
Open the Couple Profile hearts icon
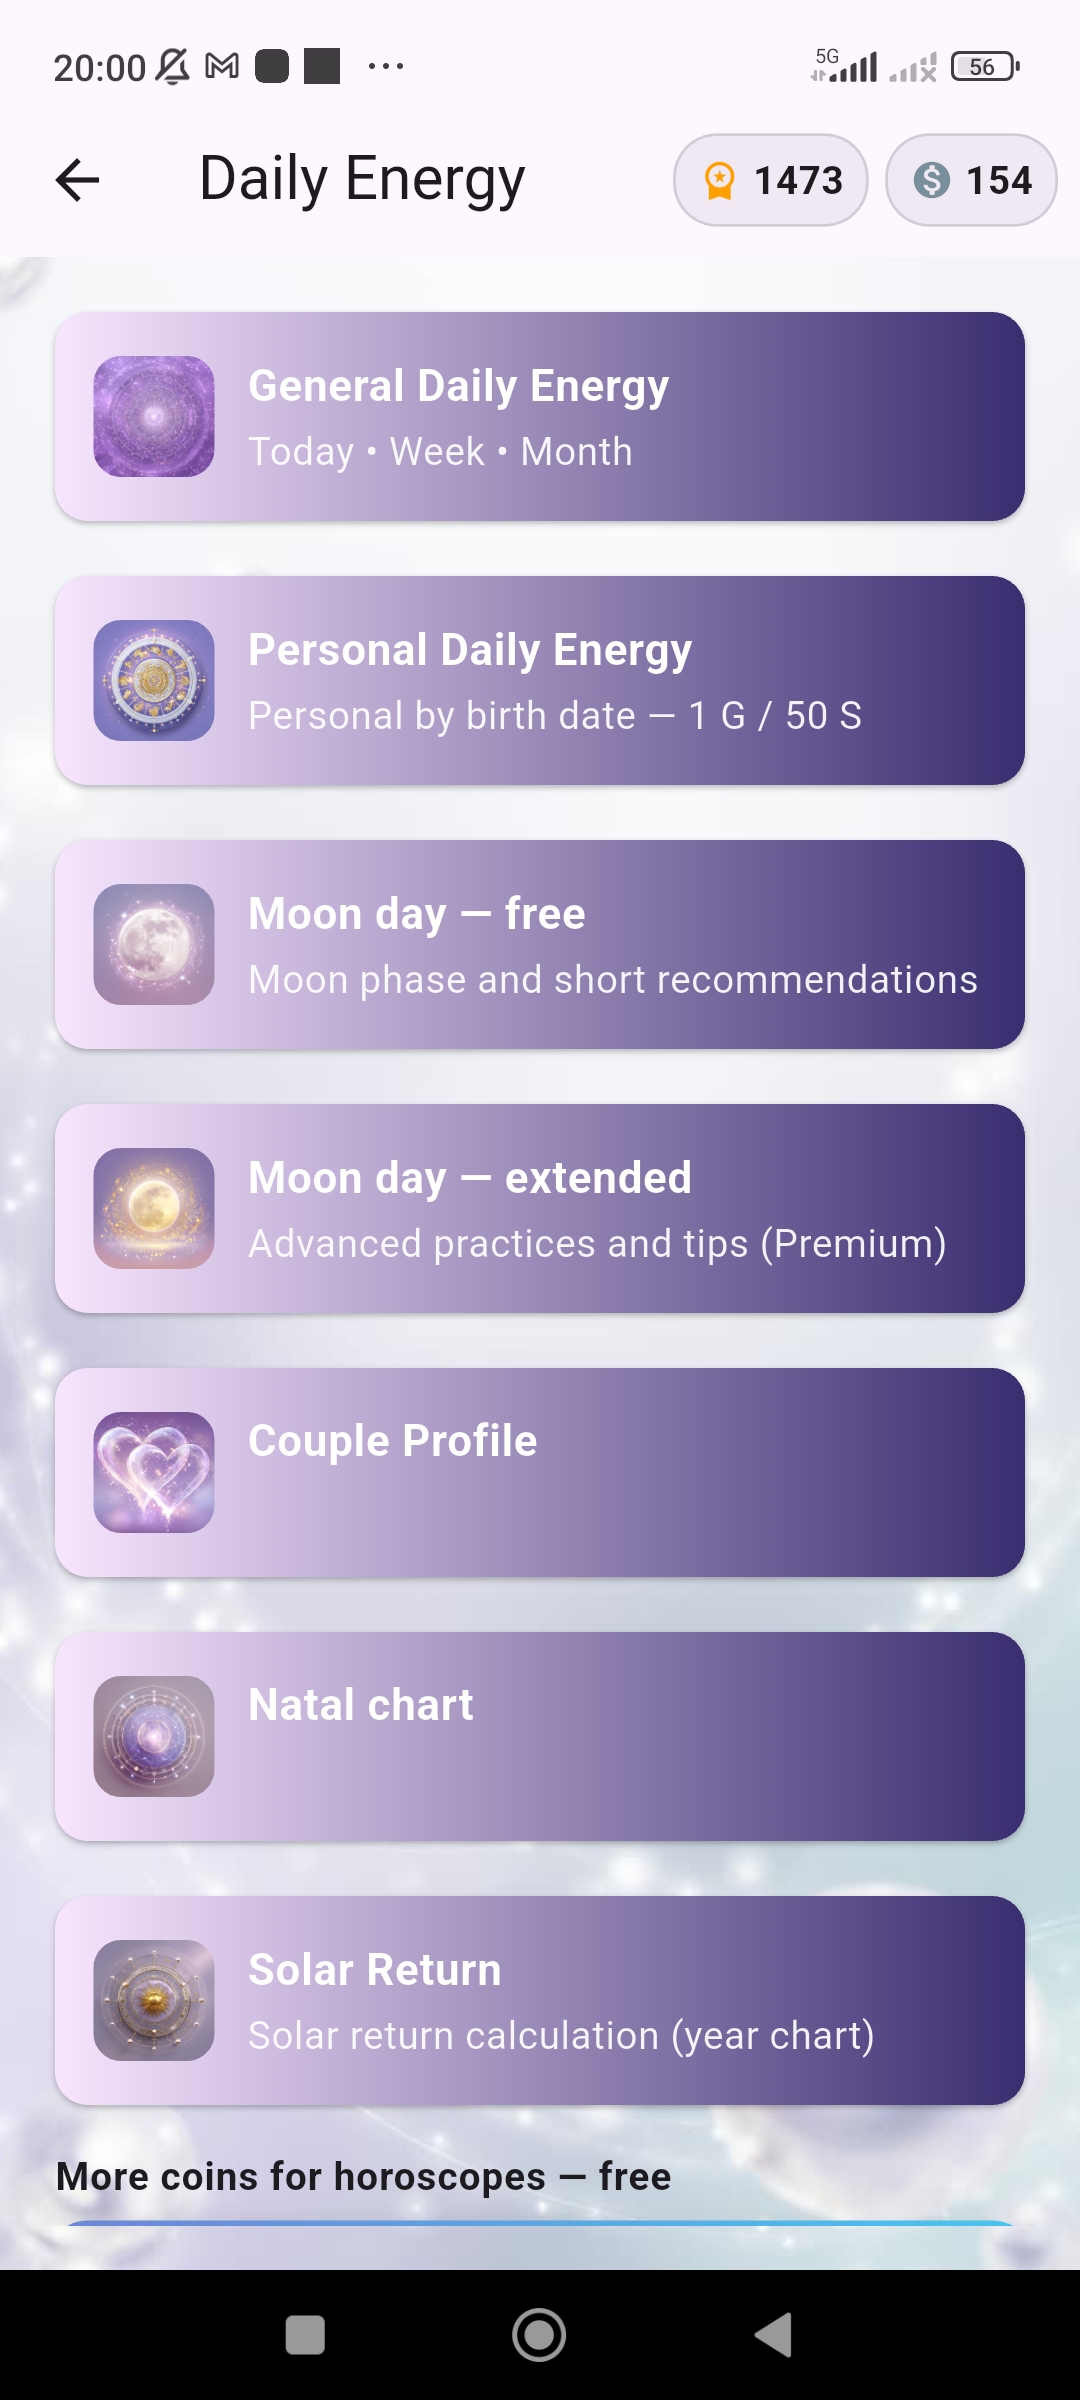[x=154, y=1470]
